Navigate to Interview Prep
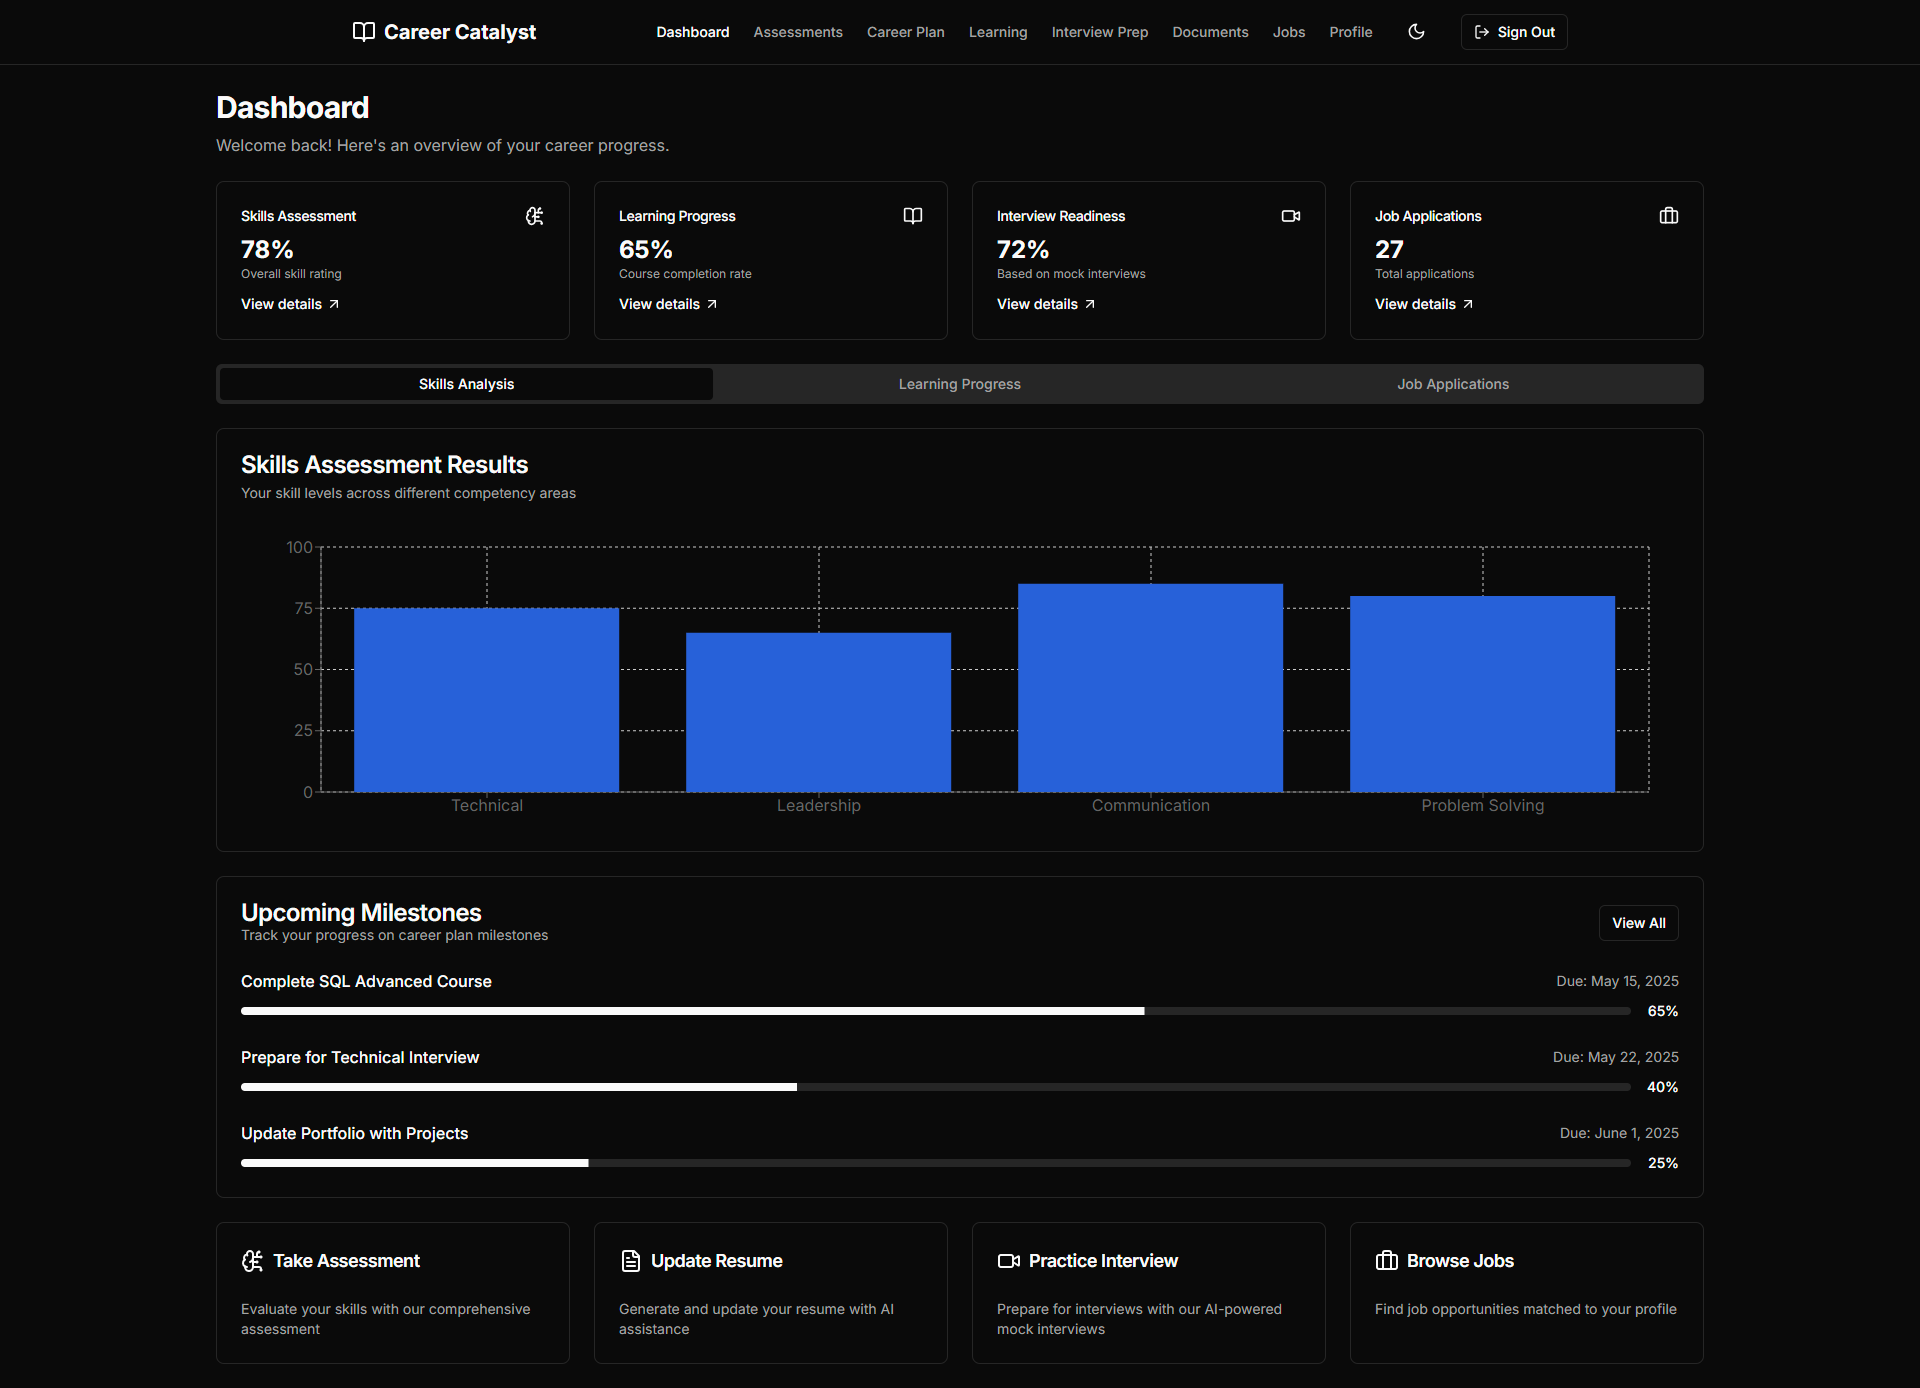The image size is (1920, 1388). 1099,32
